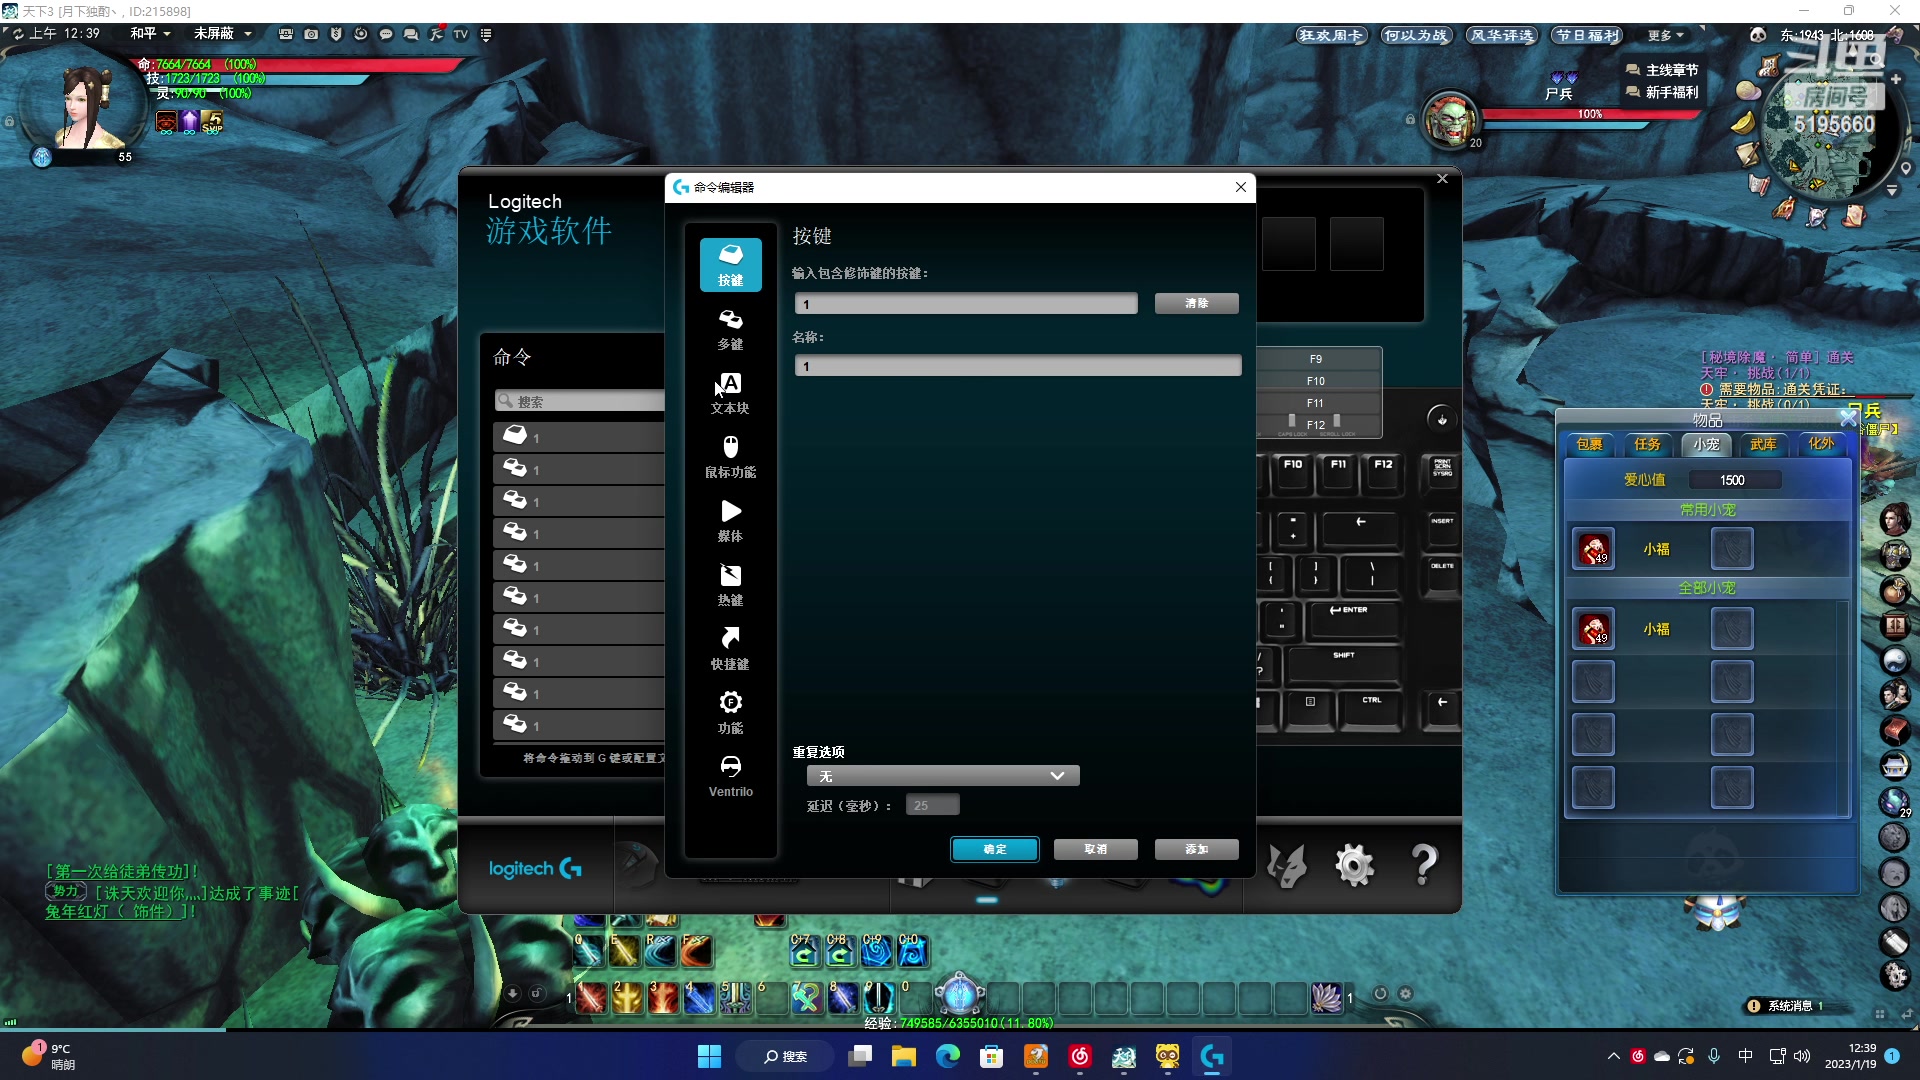Select the 按键 keystroke command type
1920x1080 pixels.
coord(731,265)
